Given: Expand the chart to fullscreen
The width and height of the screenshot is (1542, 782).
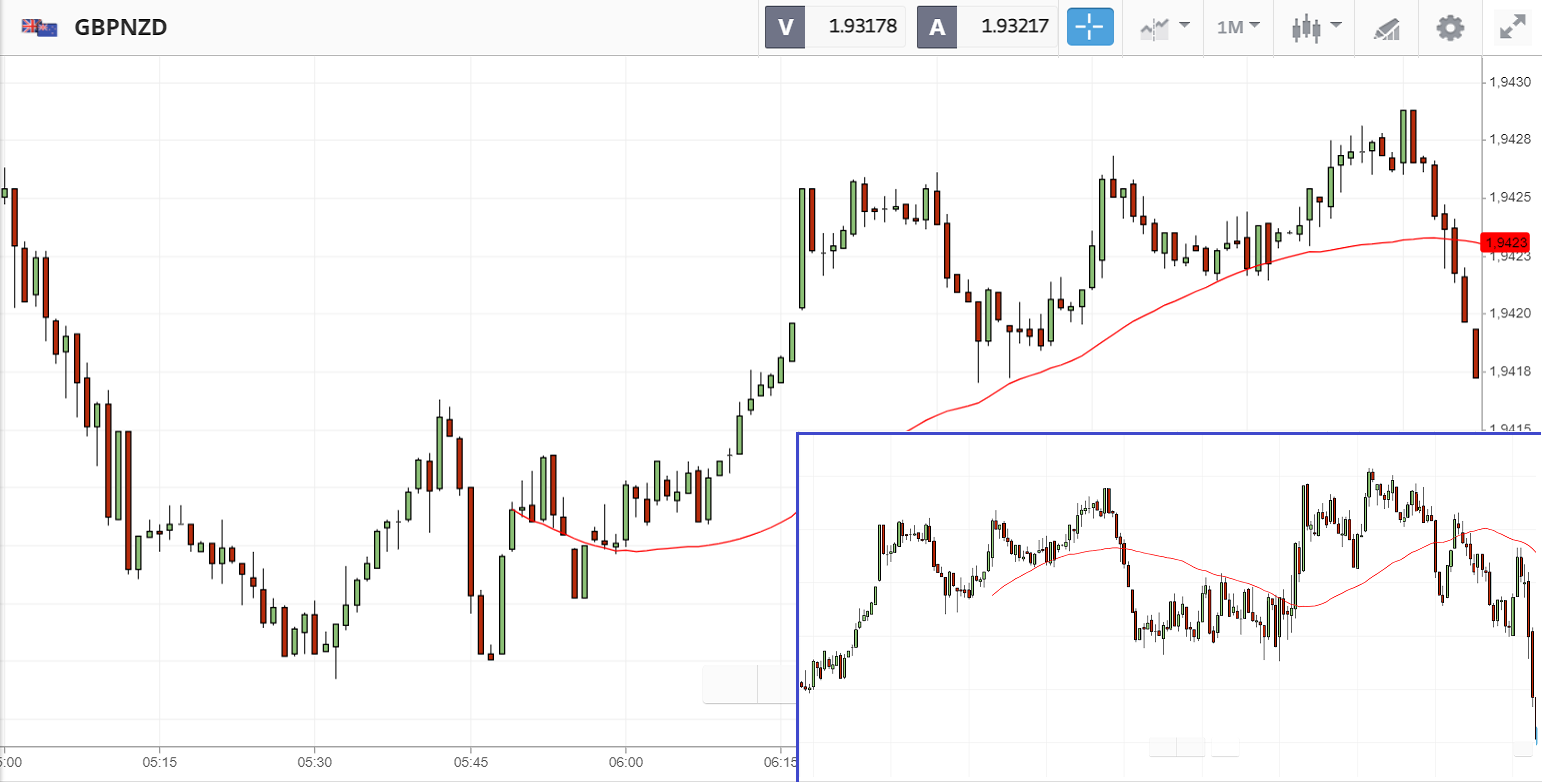Looking at the screenshot, I should tap(1513, 27).
